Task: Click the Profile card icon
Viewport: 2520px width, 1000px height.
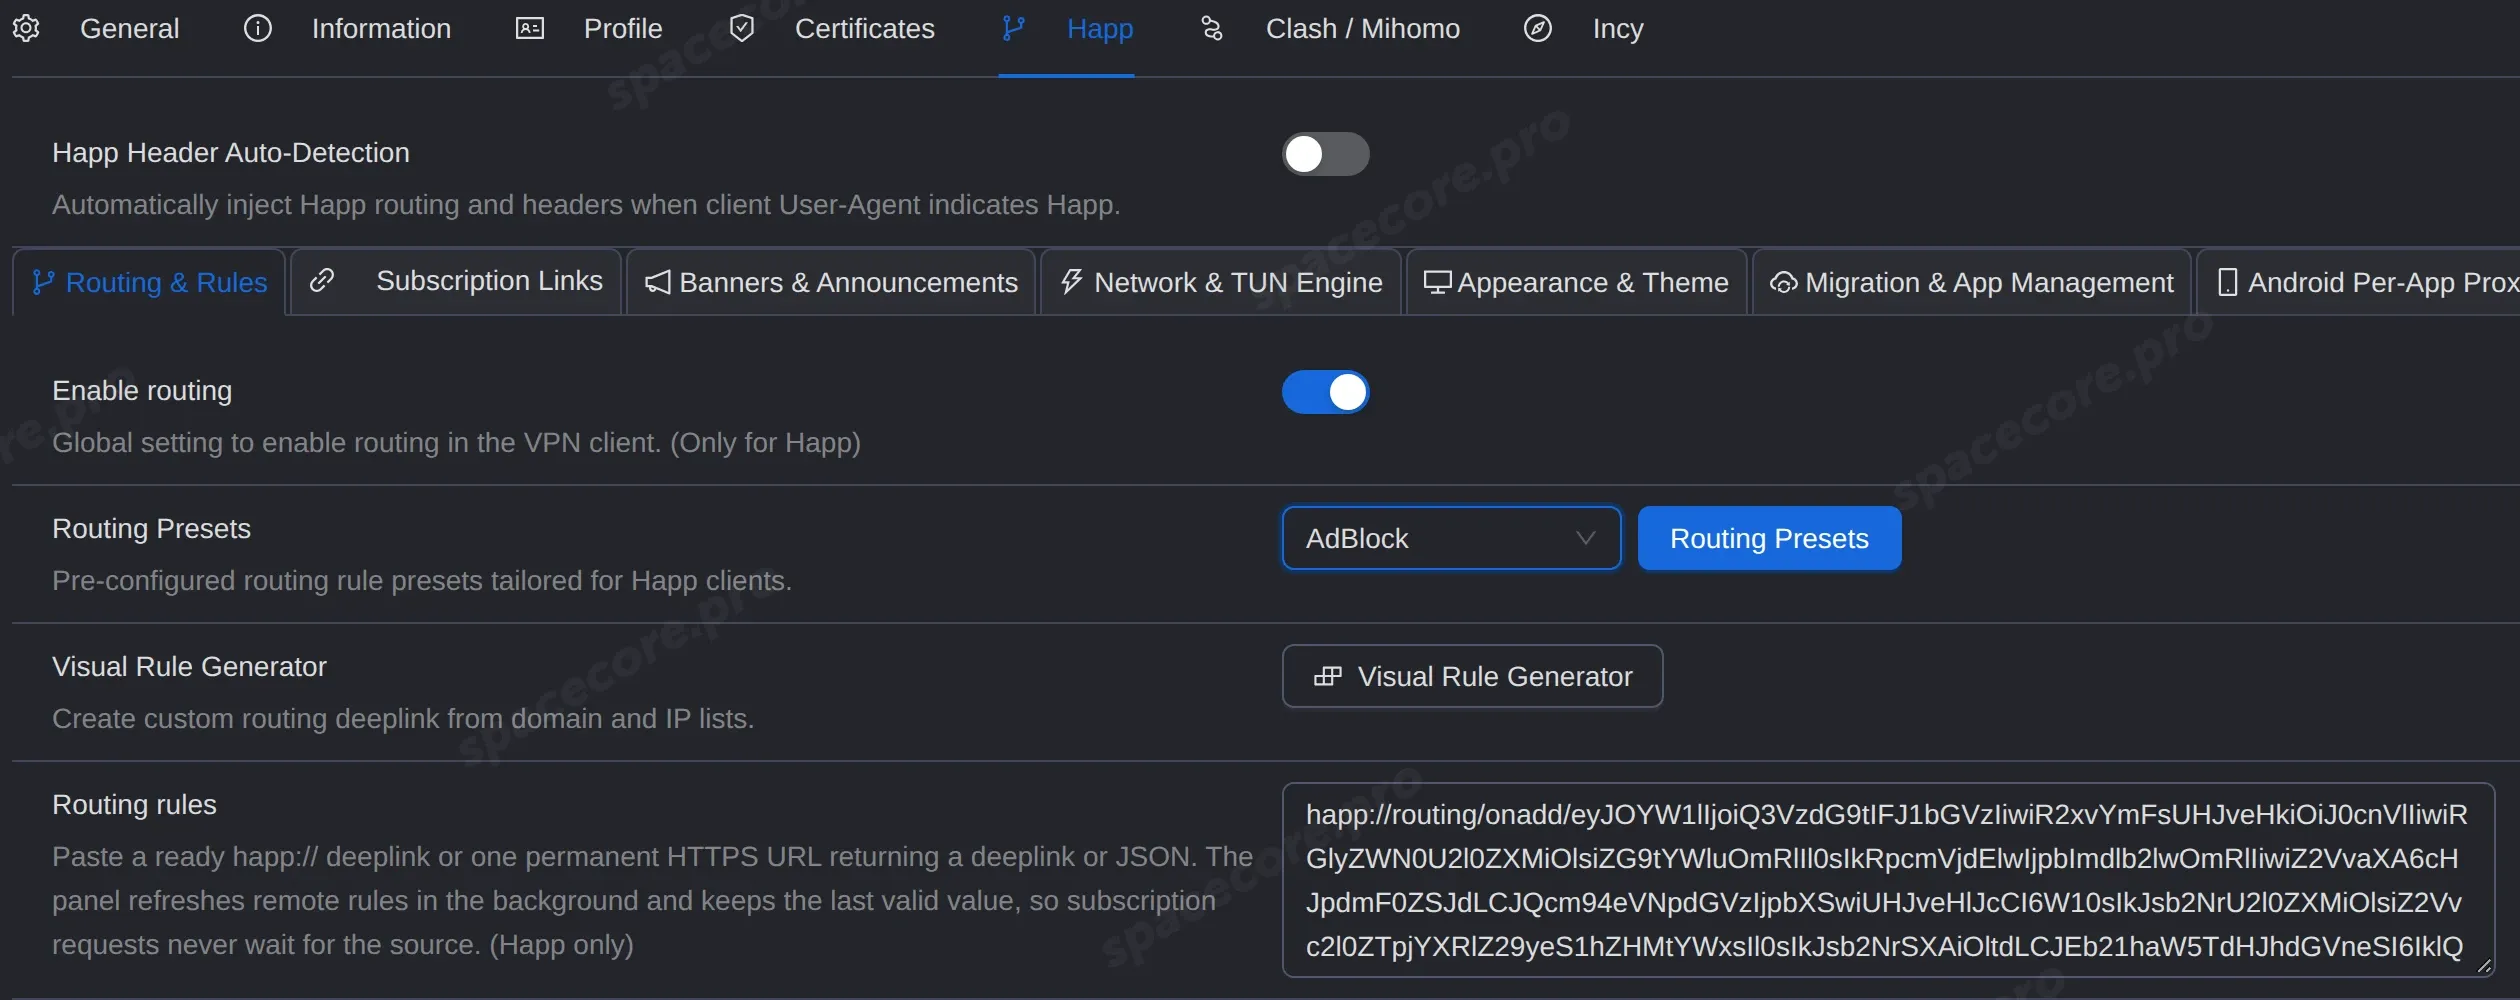Action: point(529,28)
